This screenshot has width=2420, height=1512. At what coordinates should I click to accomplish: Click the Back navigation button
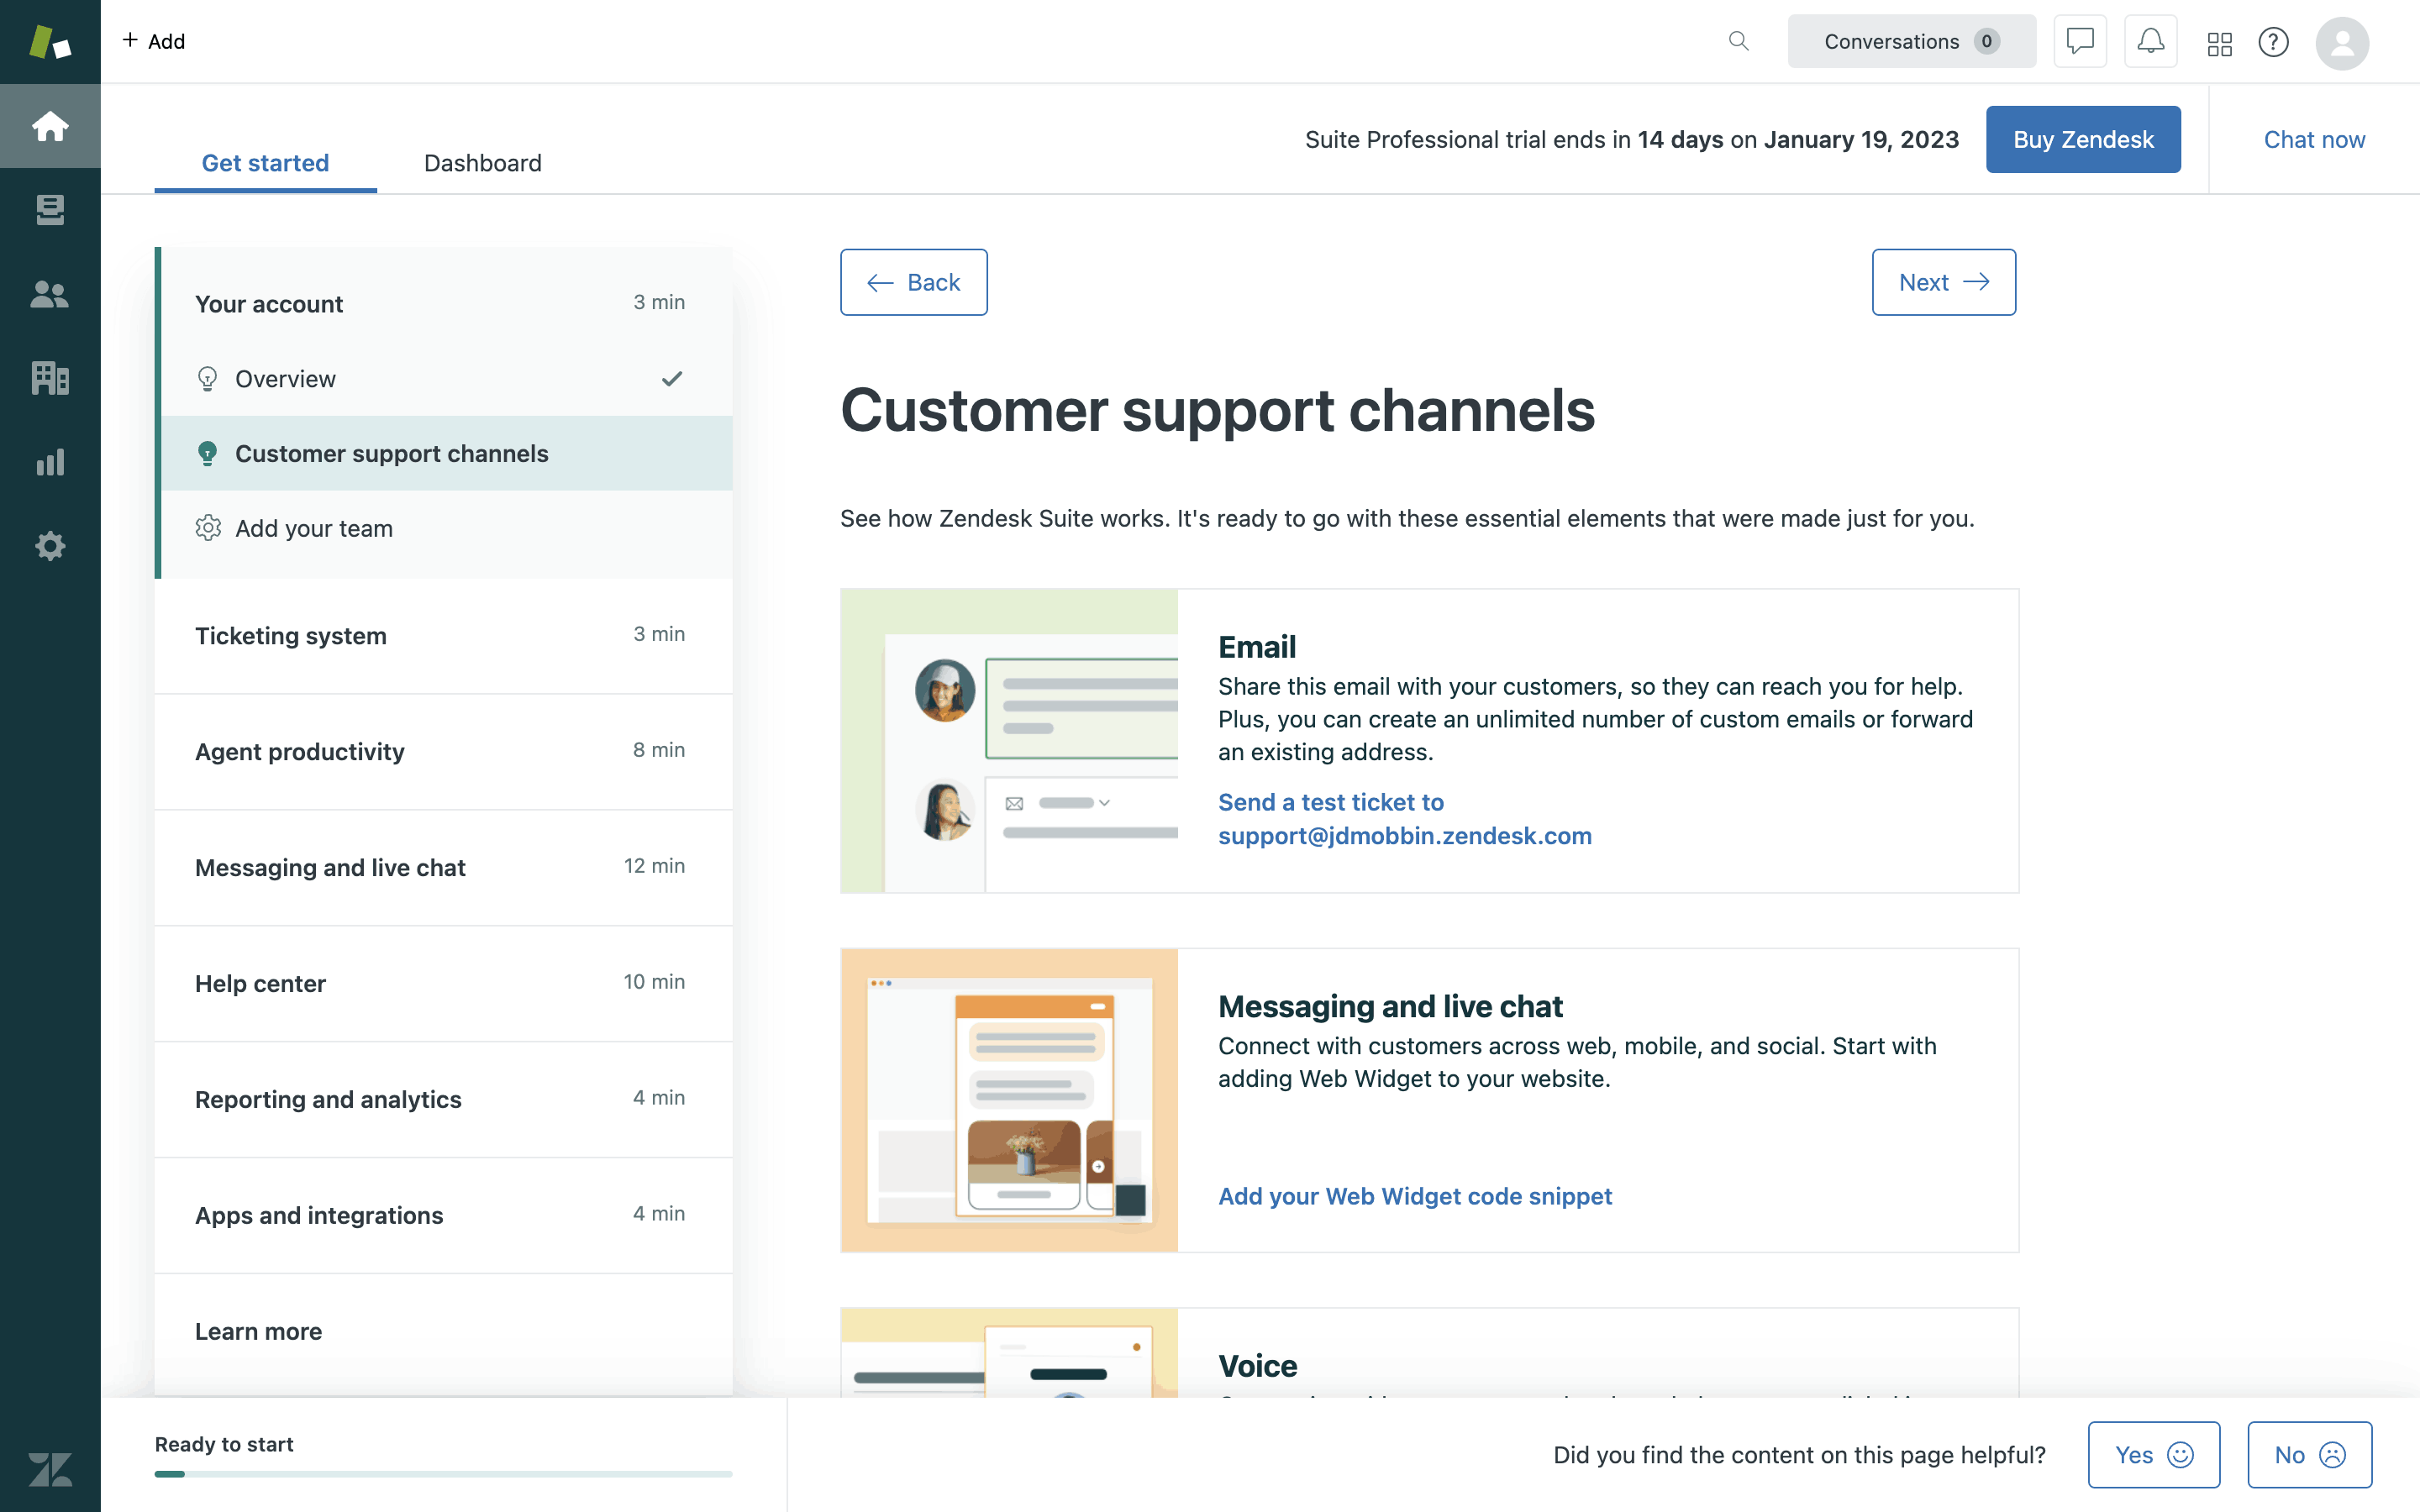(x=913, y=281)
